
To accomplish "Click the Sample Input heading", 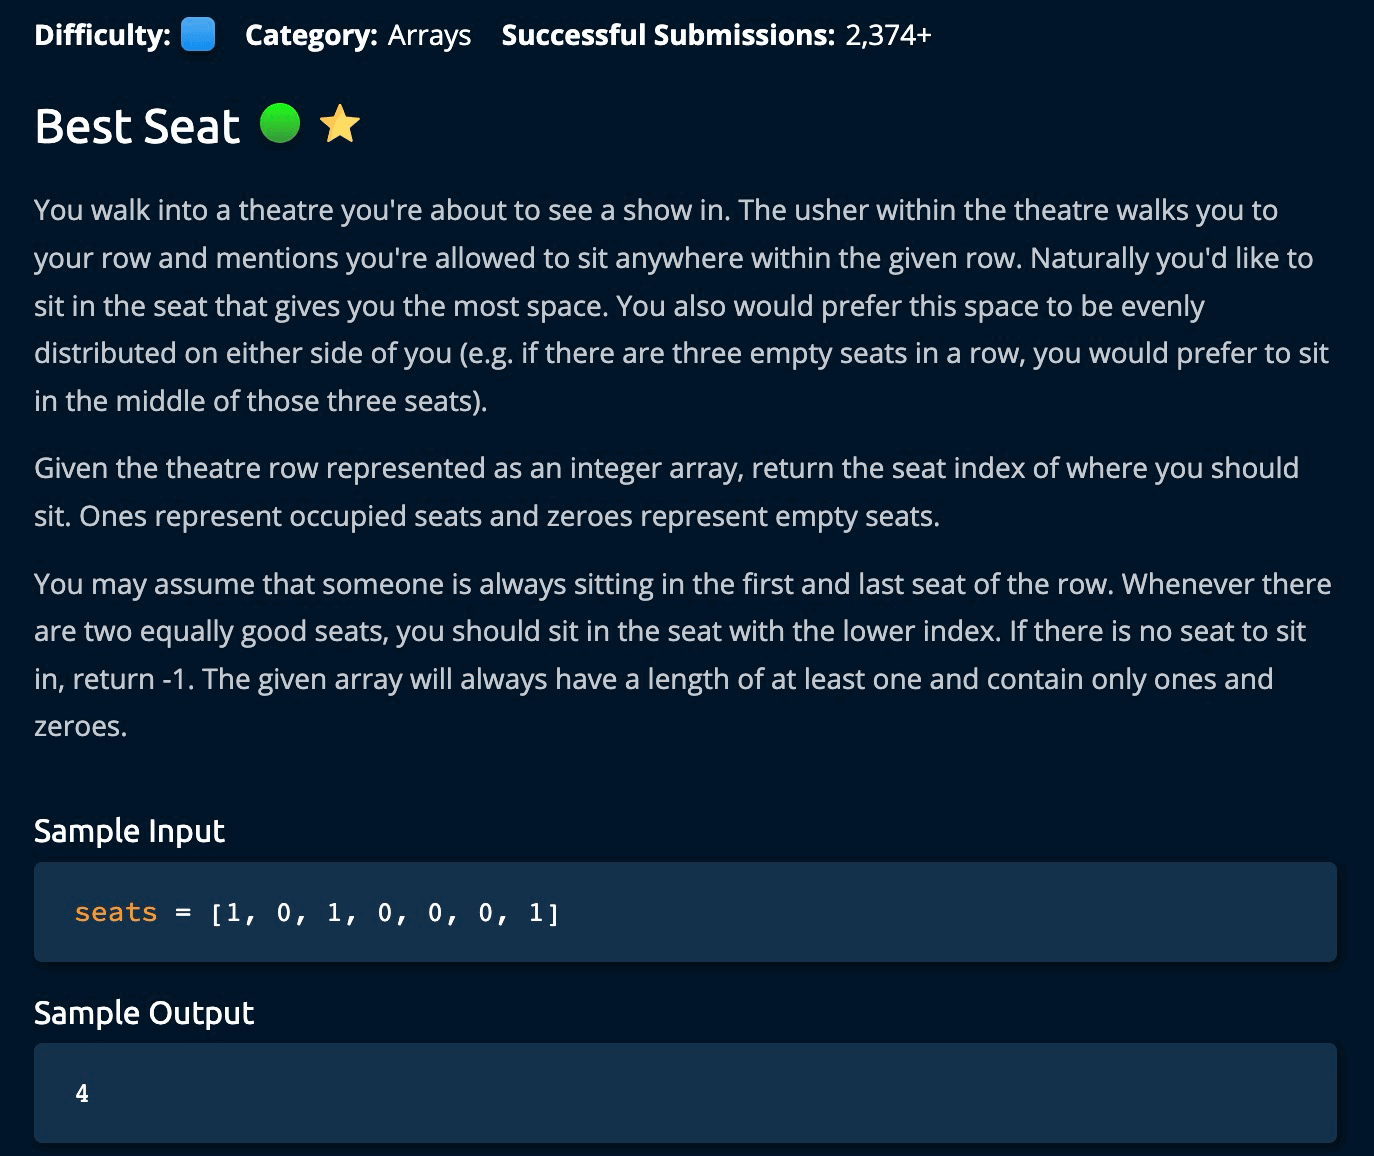I will click(129, 831).
